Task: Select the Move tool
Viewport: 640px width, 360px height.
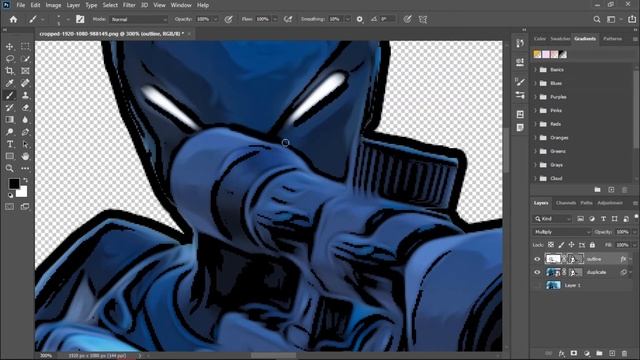Action: click(x=9, y=47)
